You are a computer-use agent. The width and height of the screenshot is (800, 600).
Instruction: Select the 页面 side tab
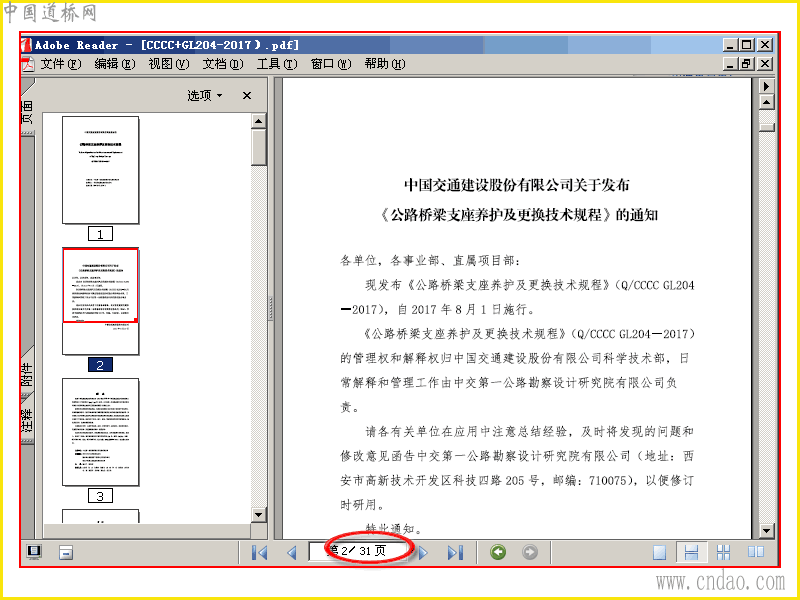coord(27,111)
